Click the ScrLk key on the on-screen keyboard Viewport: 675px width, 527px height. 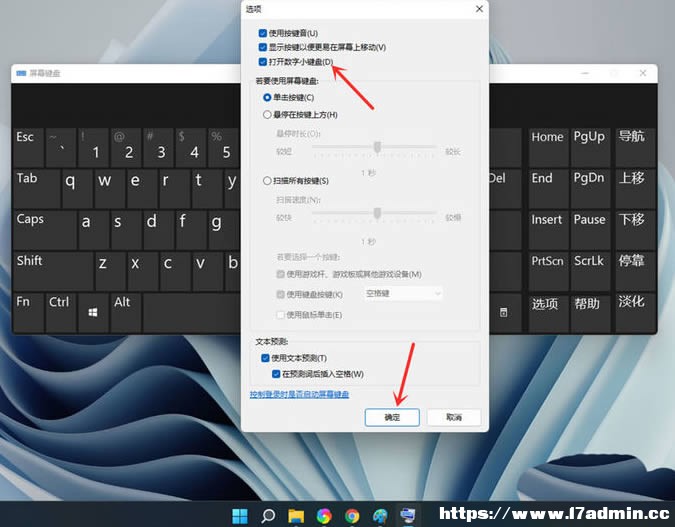click(x=590, y=271)
